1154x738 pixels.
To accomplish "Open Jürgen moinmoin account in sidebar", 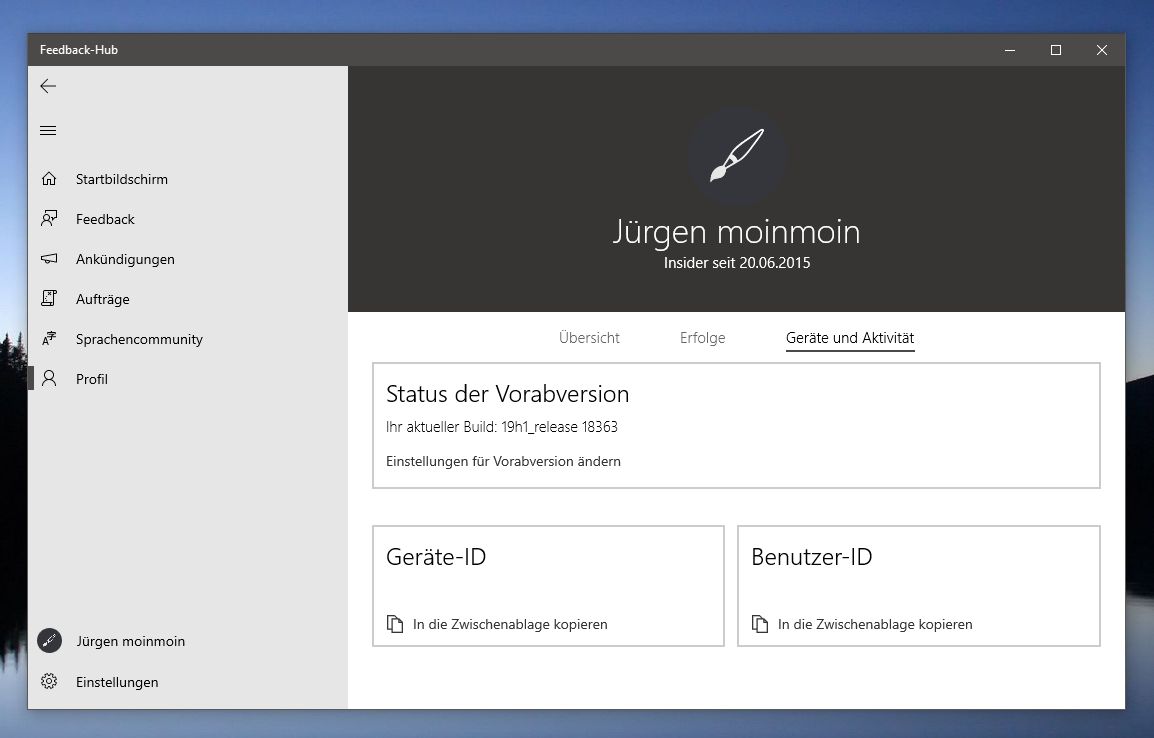I will pos(188,641).
